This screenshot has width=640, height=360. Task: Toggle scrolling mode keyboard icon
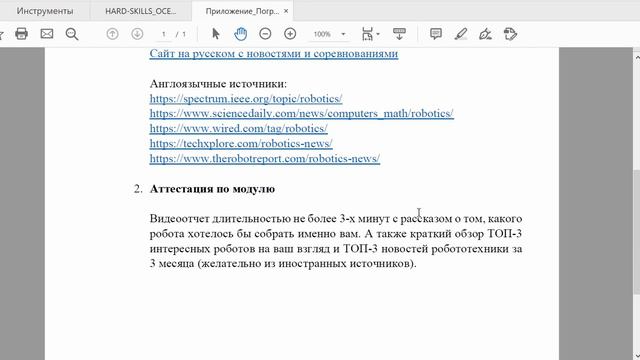[x=399, y=34]
